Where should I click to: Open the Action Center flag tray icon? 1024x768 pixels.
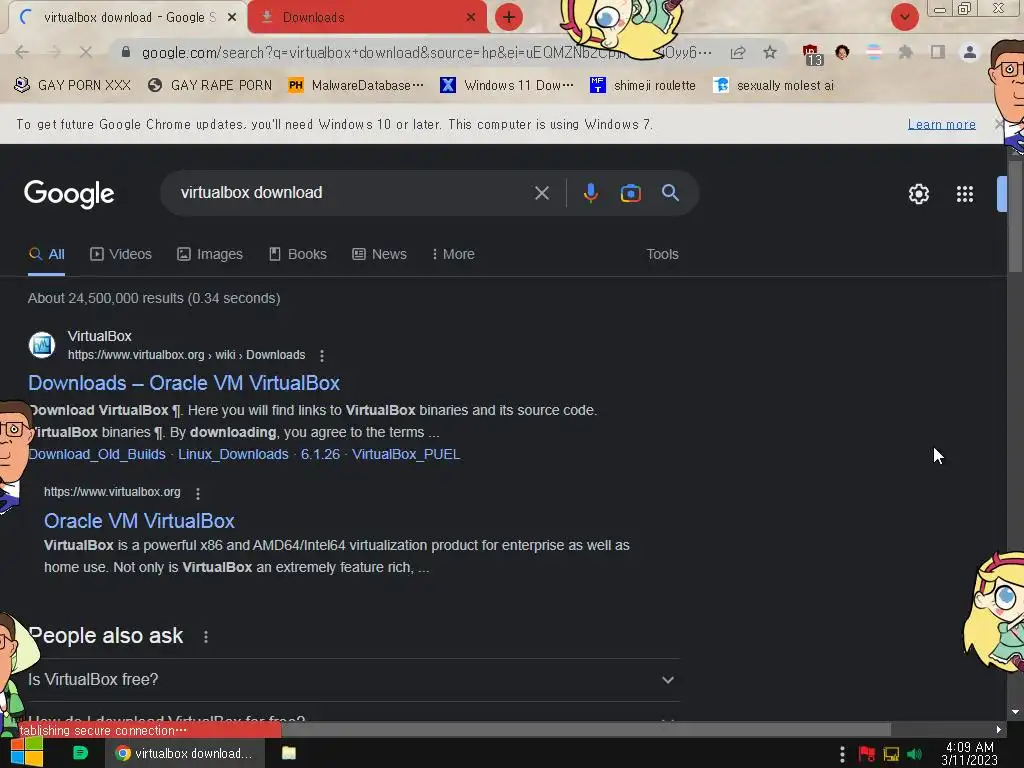(x=867, y=754)
